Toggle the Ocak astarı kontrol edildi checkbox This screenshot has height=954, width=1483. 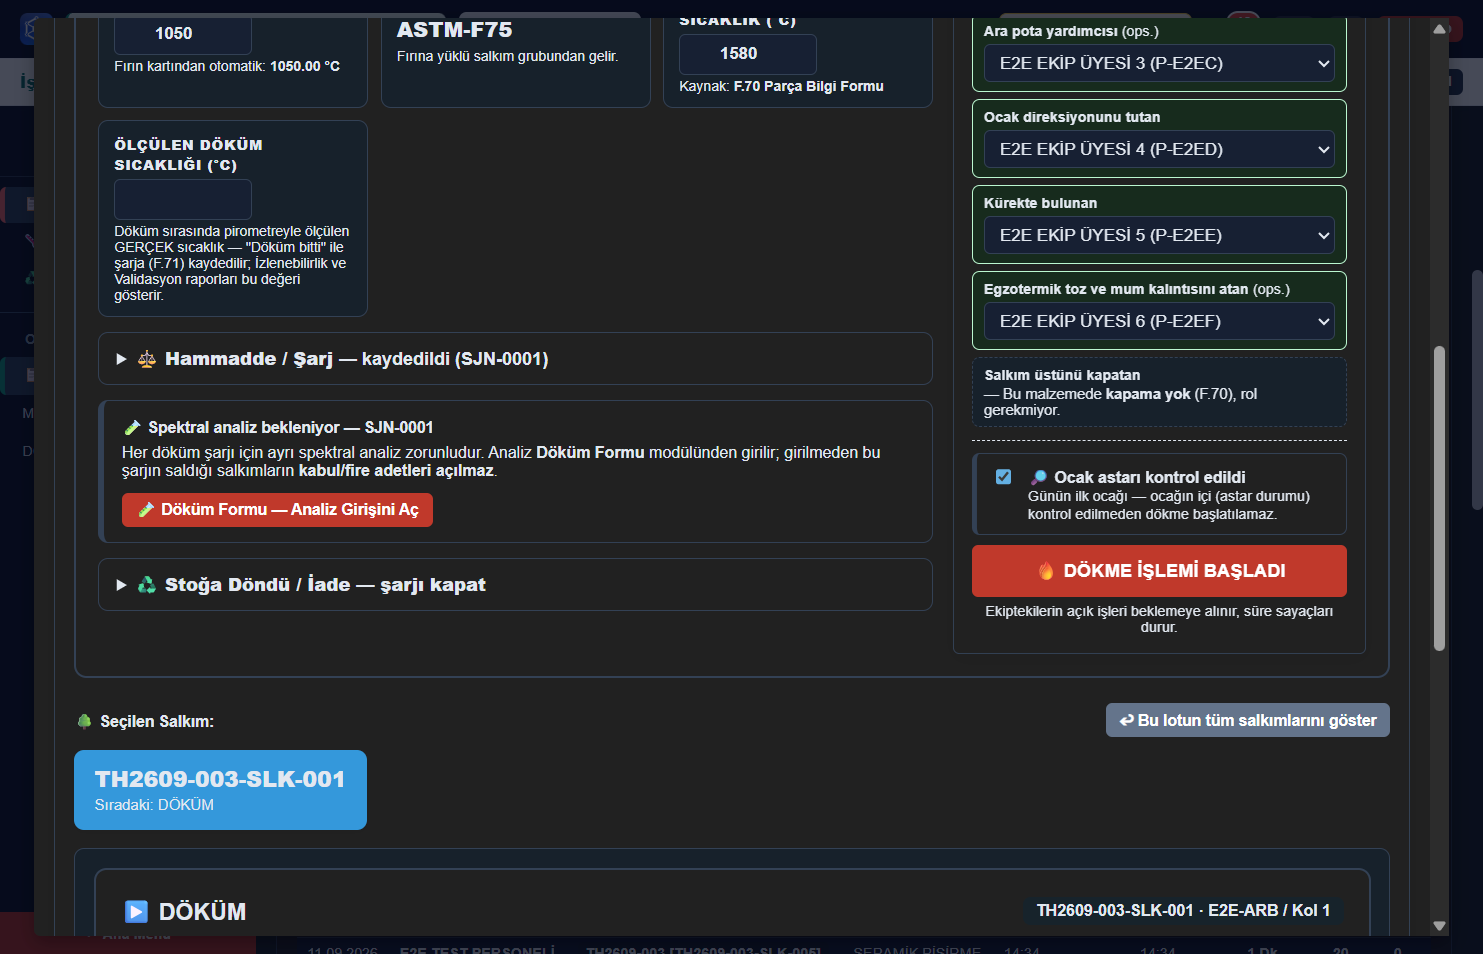(1003, 477)
